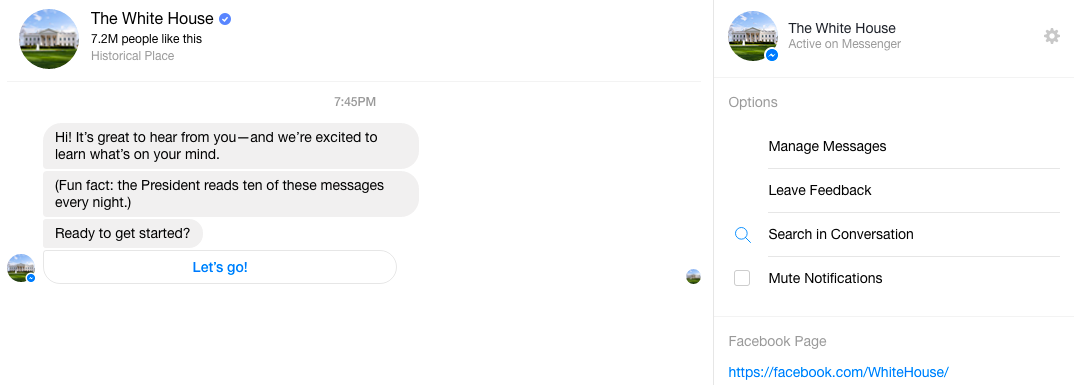Click the blue verified badge beside The White House
Screen dimensions: 1074x385
225,19
